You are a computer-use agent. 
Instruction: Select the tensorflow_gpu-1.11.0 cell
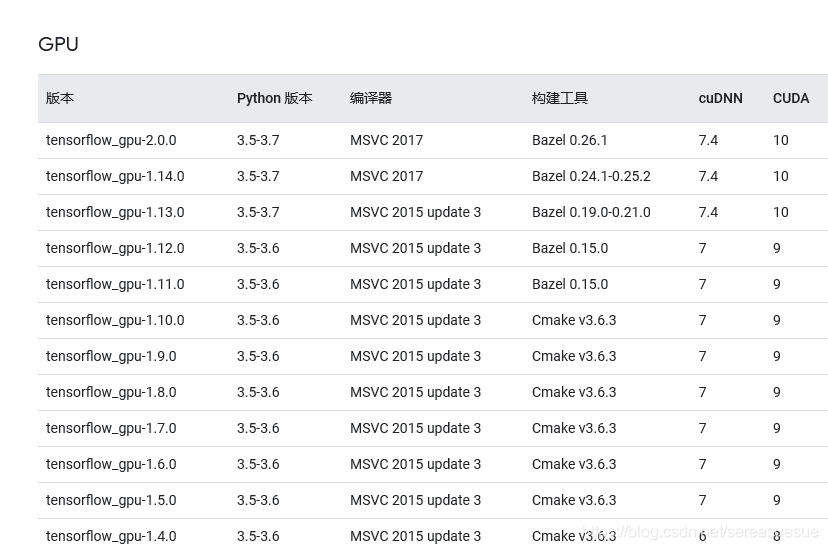click(115, 284)
